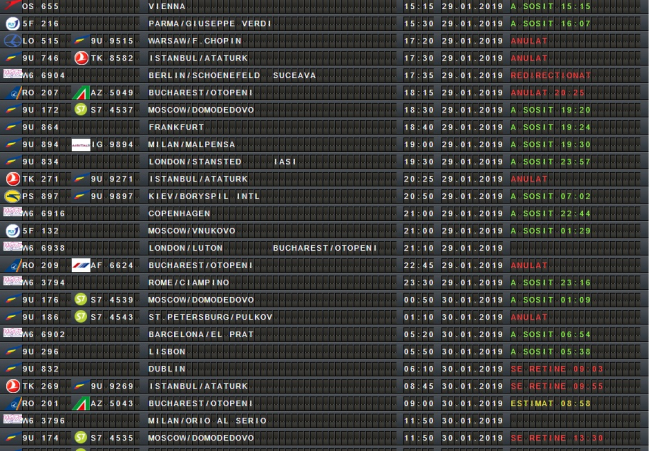Viewport: 650px width, 451px height.
Task: Click the Wizz Air logo beside W6 3796
Action: coord(12,419)
